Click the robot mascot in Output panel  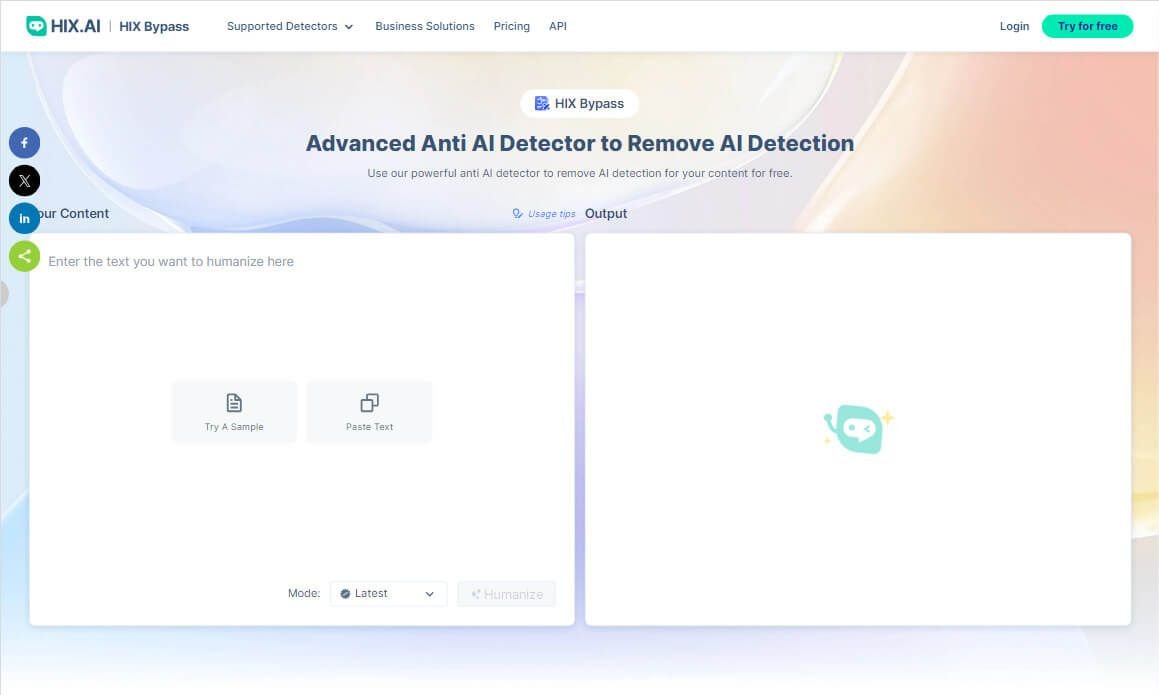857,429
